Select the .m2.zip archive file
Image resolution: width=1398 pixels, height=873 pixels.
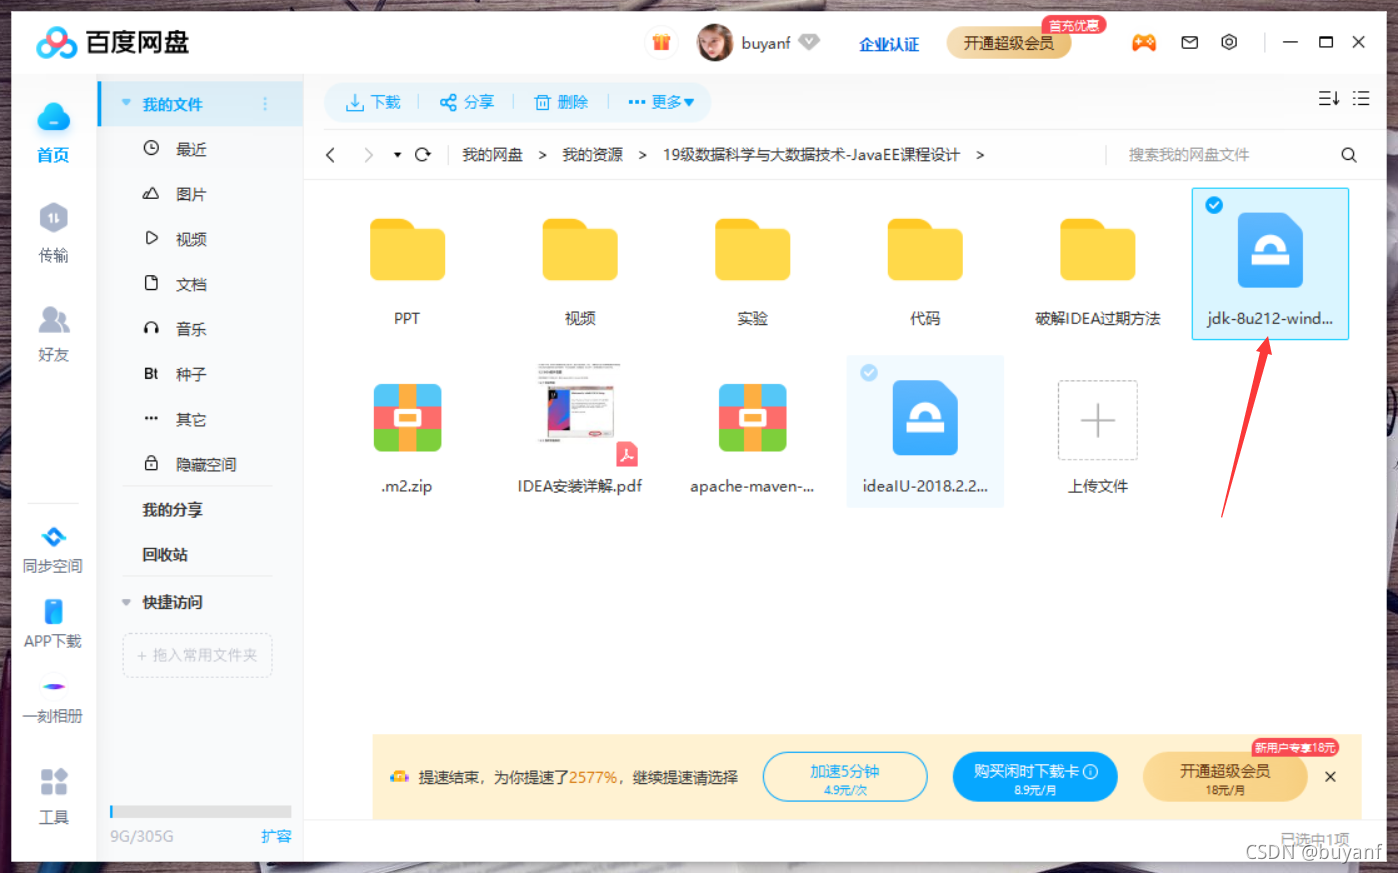click(x=407, y=418)
